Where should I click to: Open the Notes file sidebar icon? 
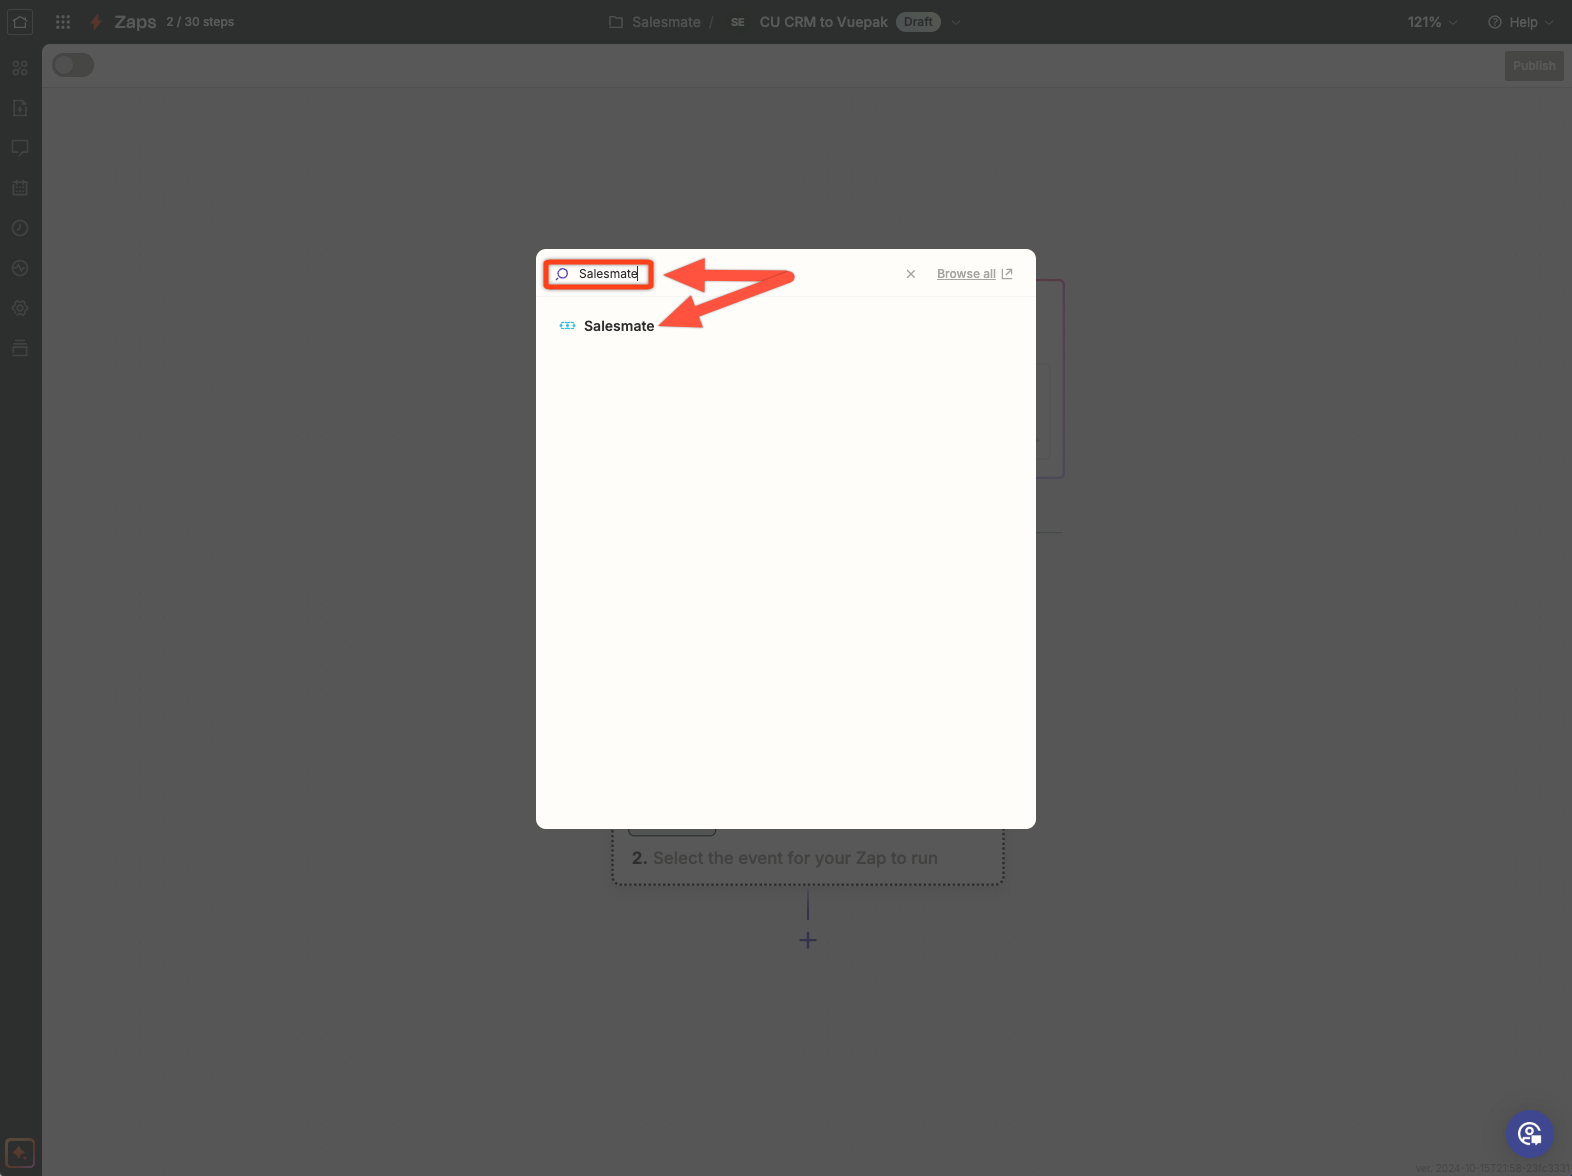click(x=20, y=108)
